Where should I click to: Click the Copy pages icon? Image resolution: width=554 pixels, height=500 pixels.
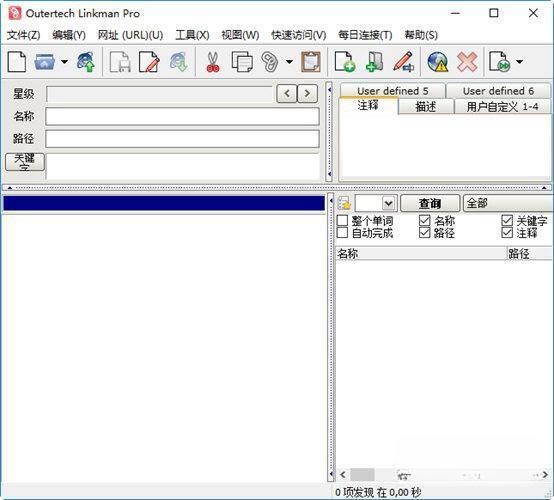(x=242, y=62)
